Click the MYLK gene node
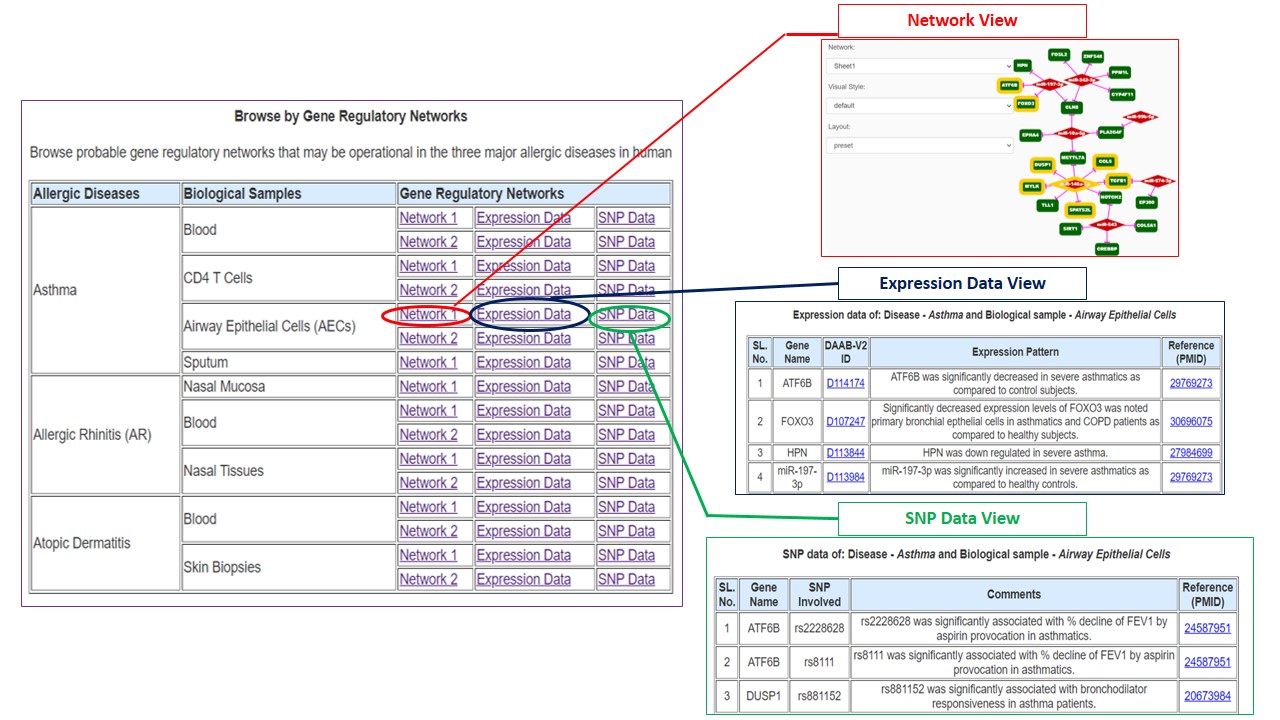 point(1031,186)
